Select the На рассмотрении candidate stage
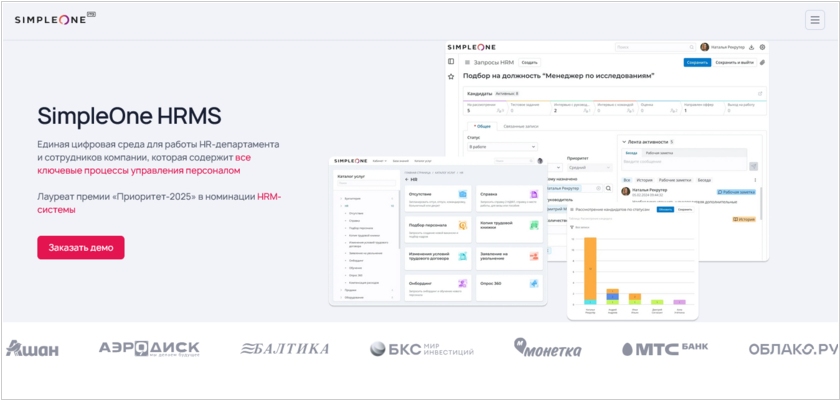This screenshot has width=840, height=400. pyautogui.click(x=485, y=108)
